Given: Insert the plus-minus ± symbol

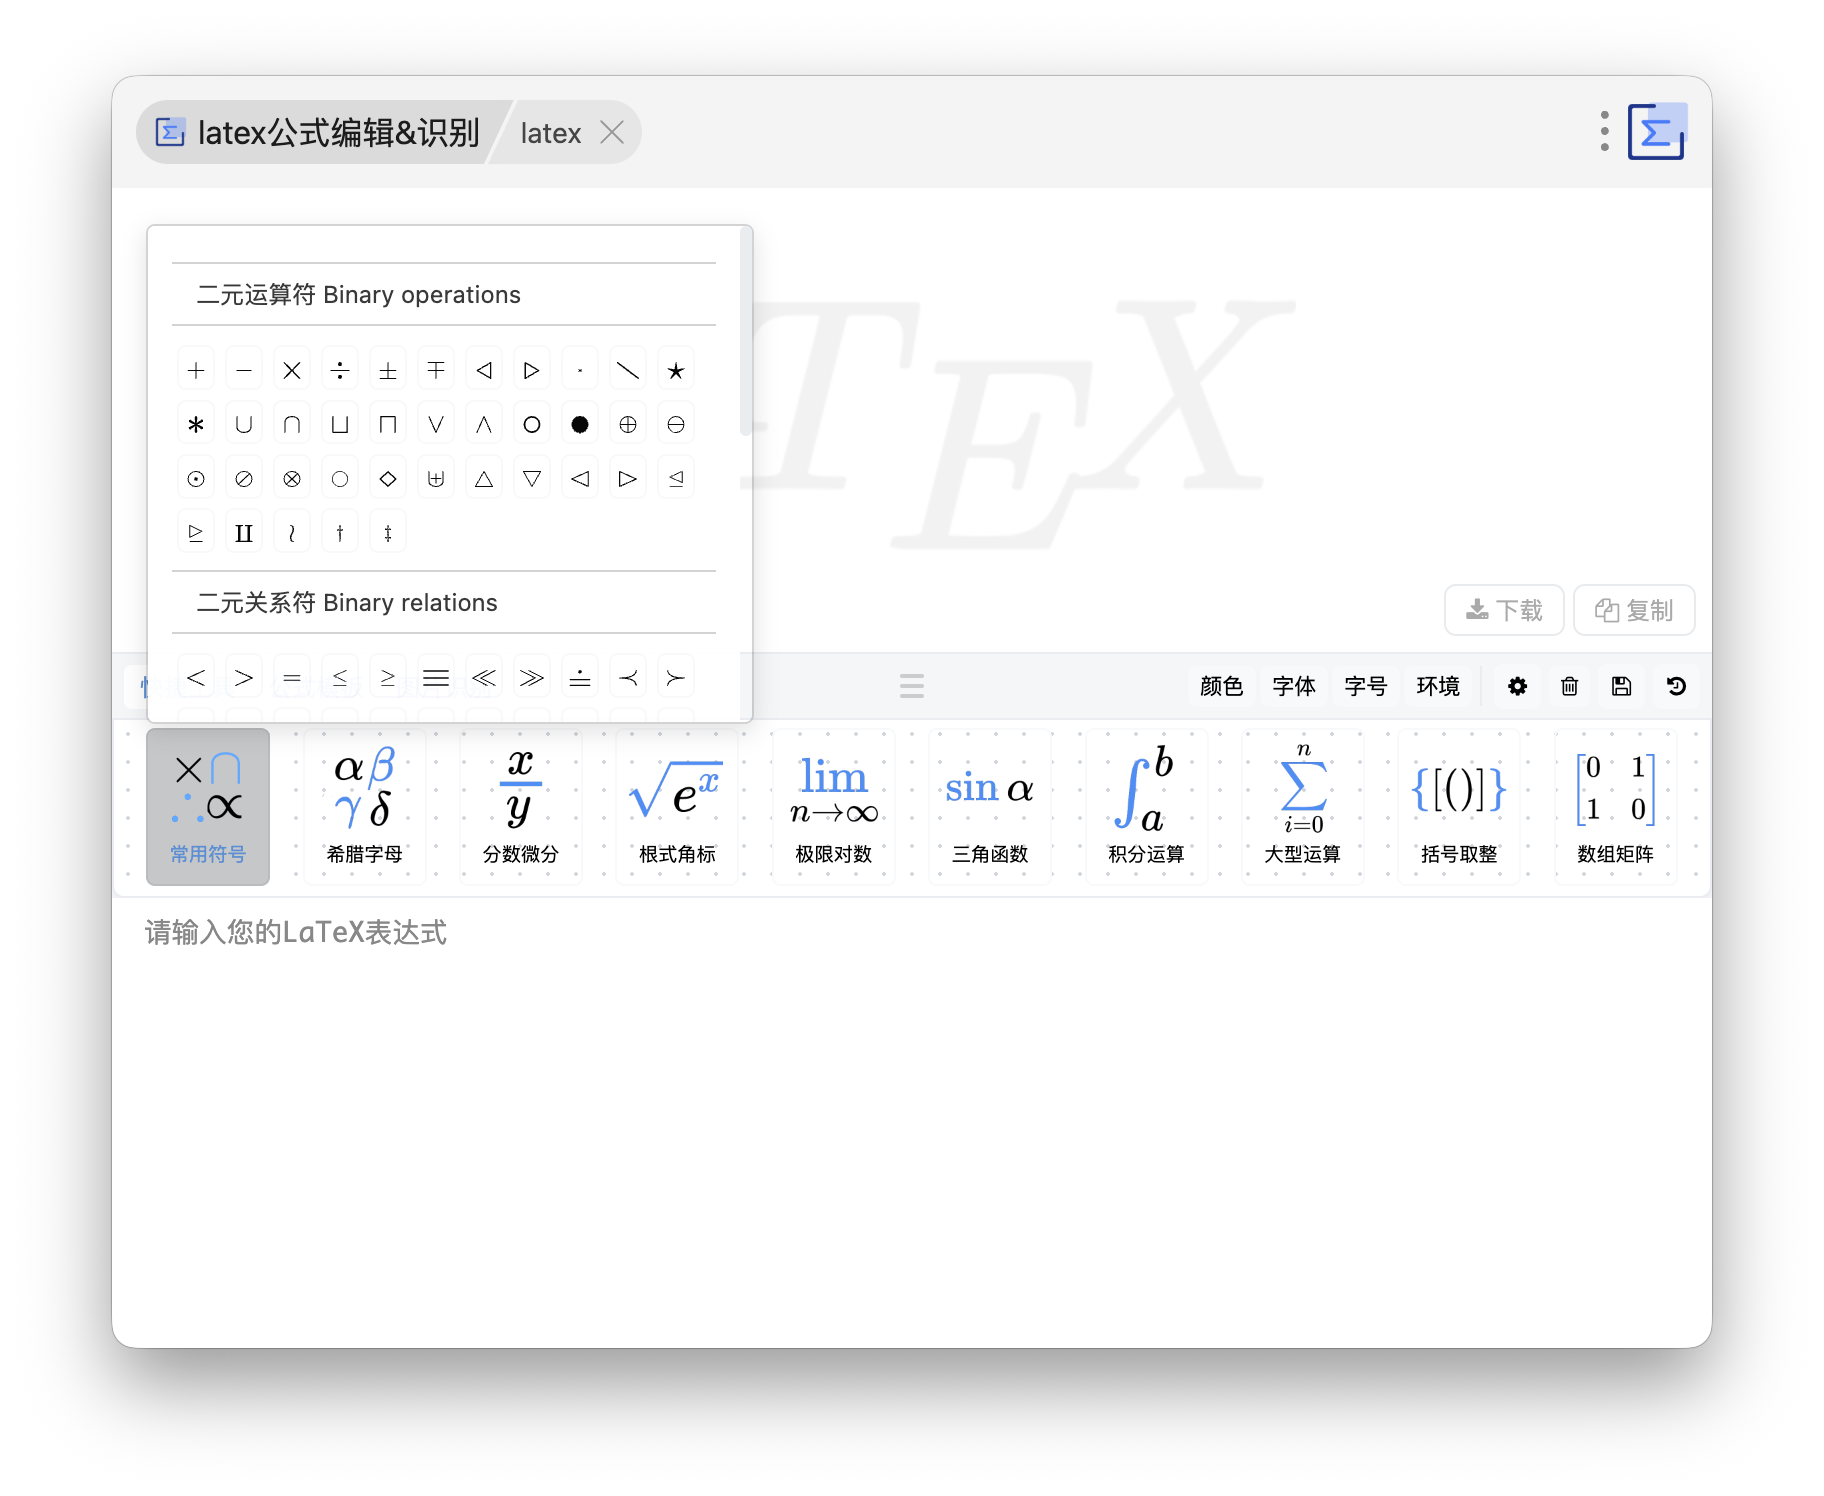Looking at the screenshot, I should click(388, 371).
